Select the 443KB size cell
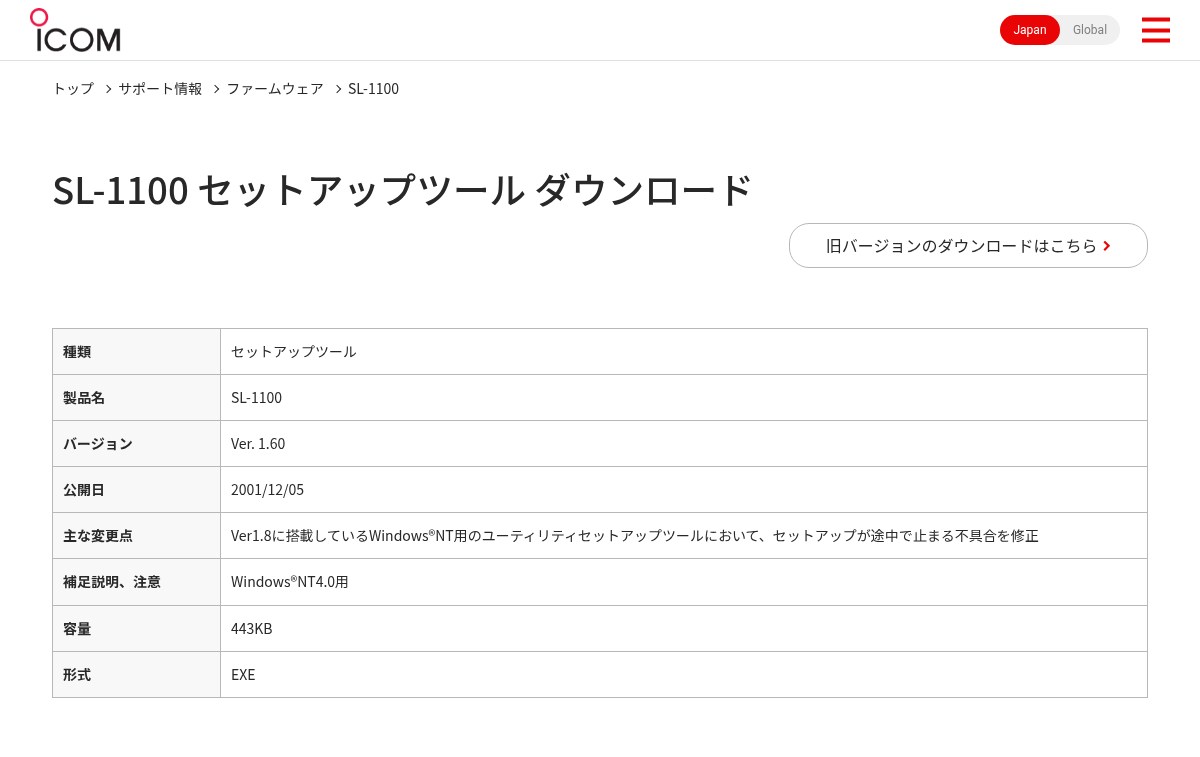The width and height of the screenshot is (1200, 757). click(684, 629)
